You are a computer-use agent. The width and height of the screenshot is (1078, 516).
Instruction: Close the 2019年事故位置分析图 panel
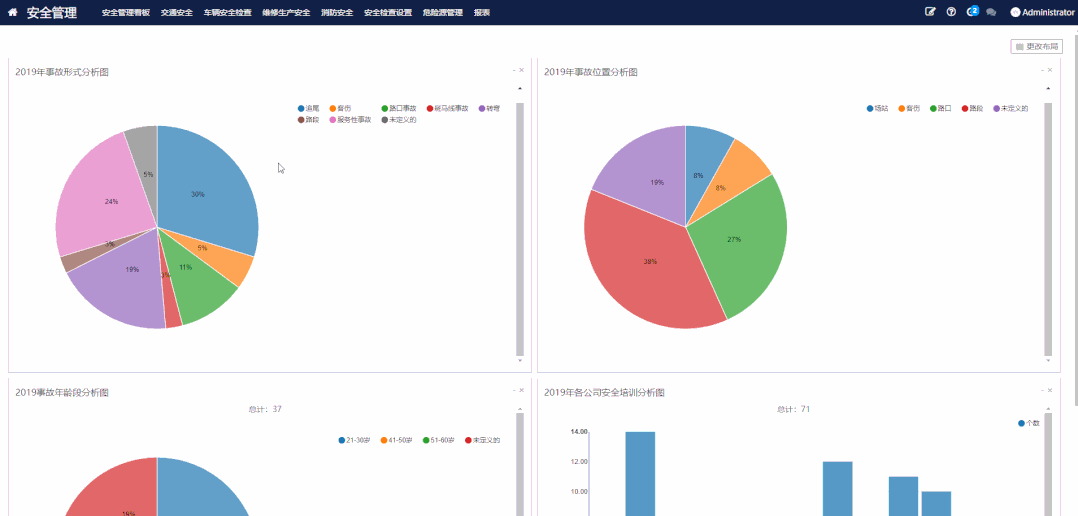coord(1050,70)
